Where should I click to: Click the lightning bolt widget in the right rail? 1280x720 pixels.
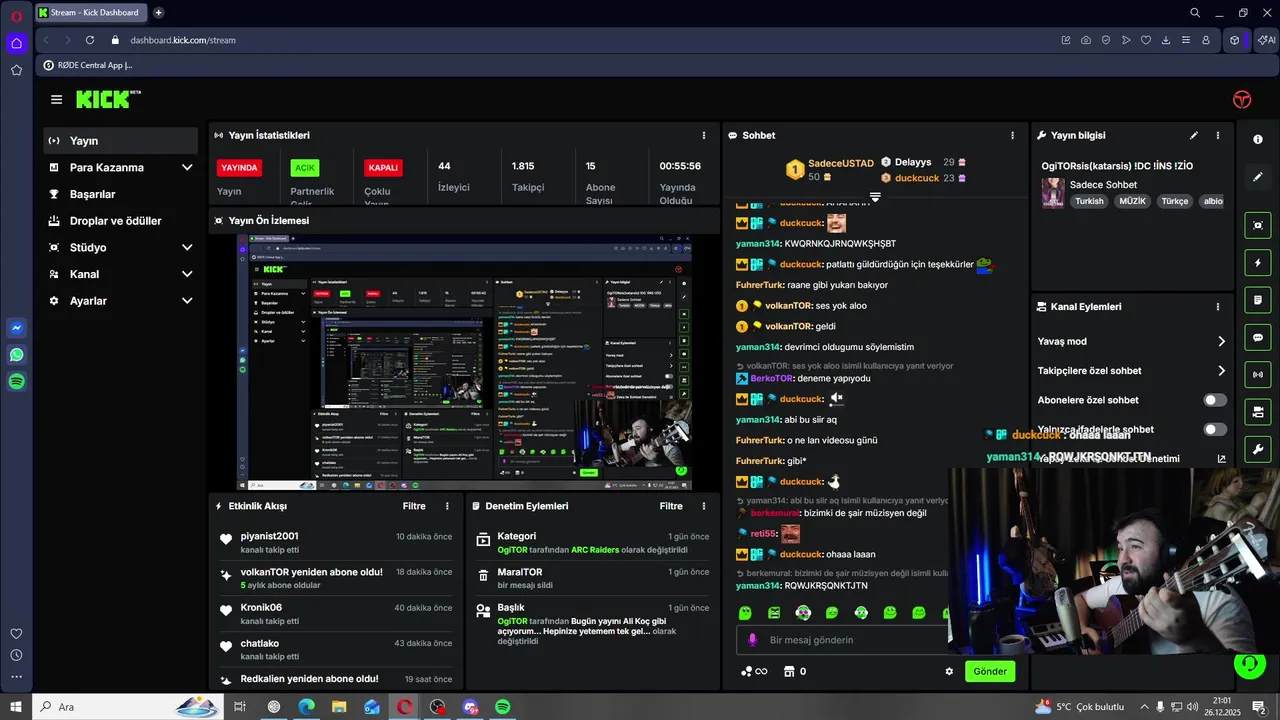click(1258, 263)
